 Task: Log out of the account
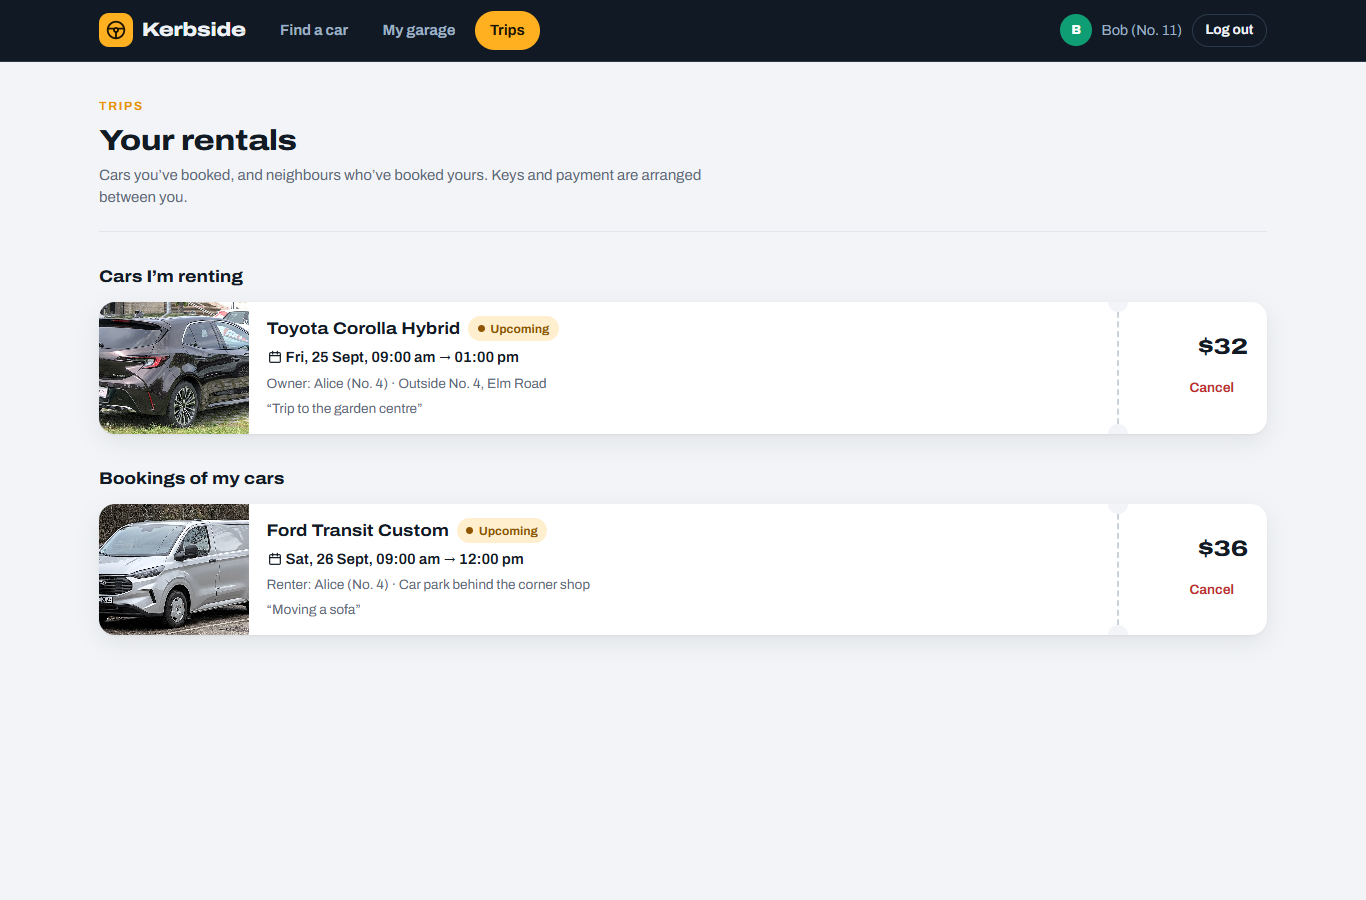click(1229, 30)
